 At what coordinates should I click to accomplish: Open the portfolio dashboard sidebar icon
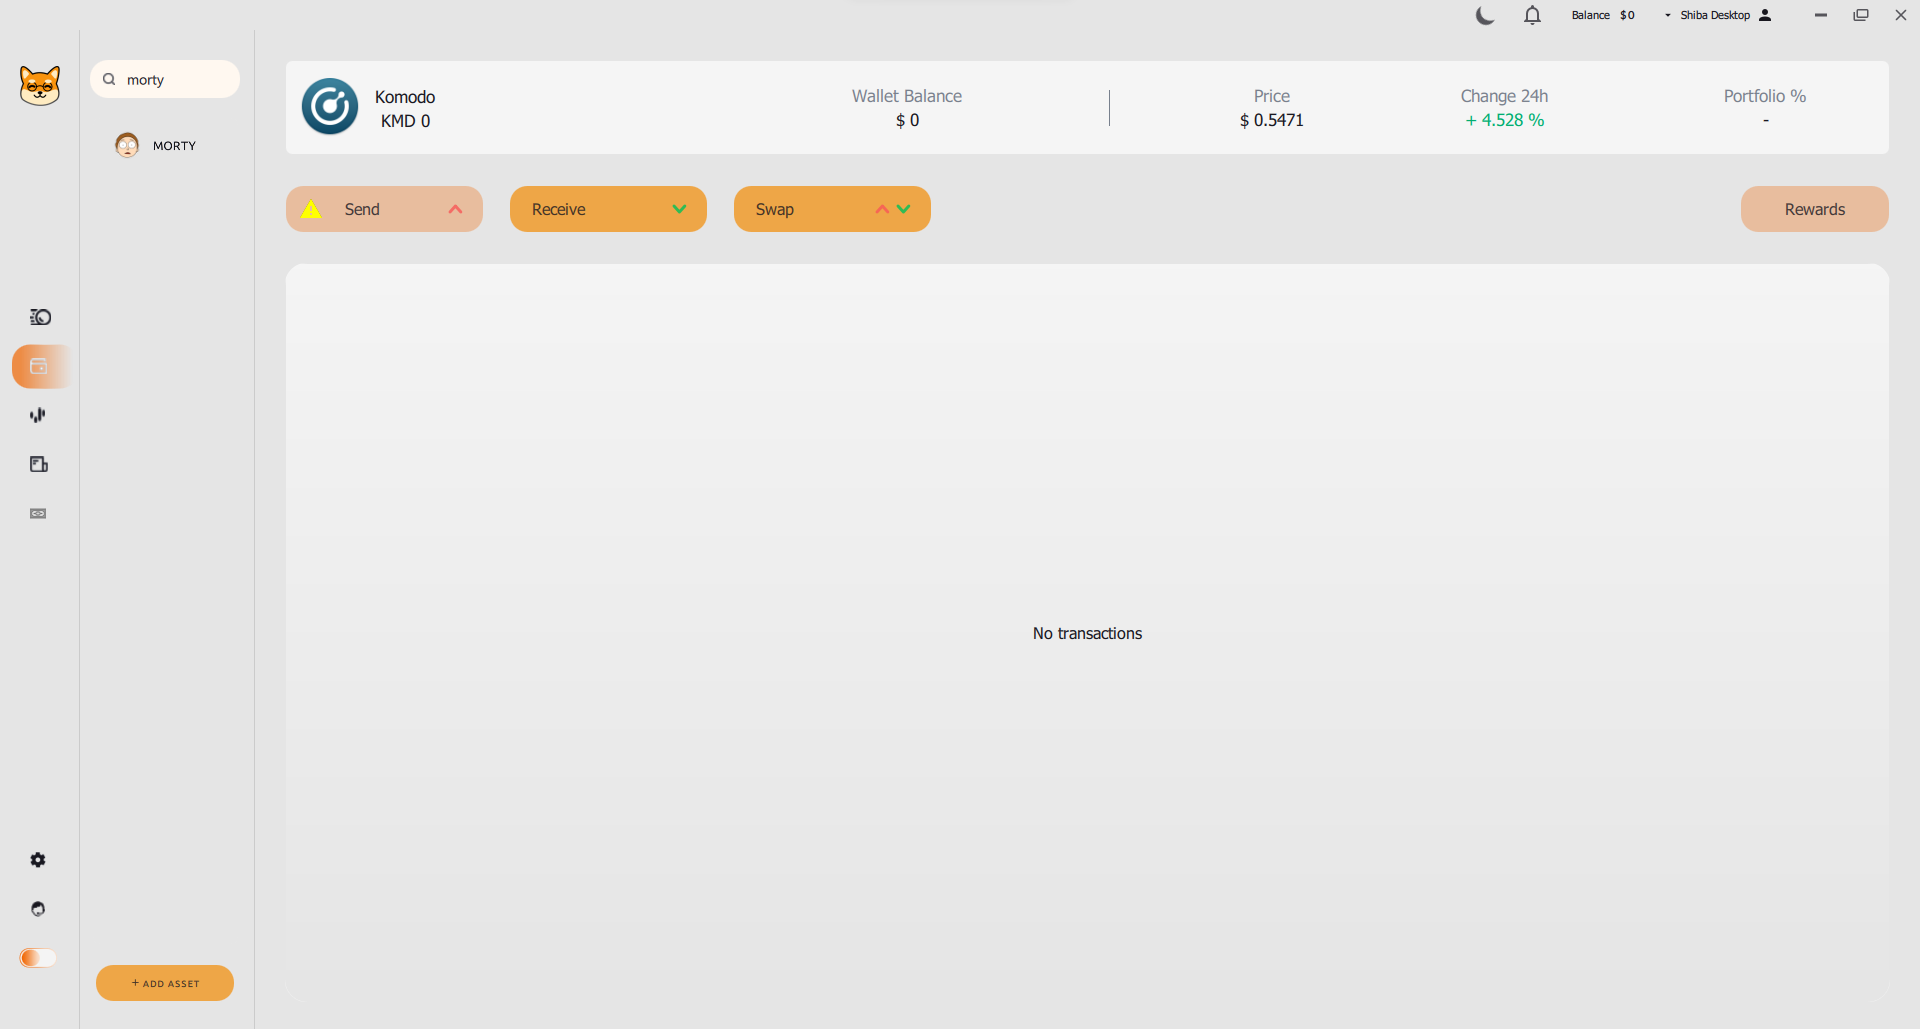40,317
